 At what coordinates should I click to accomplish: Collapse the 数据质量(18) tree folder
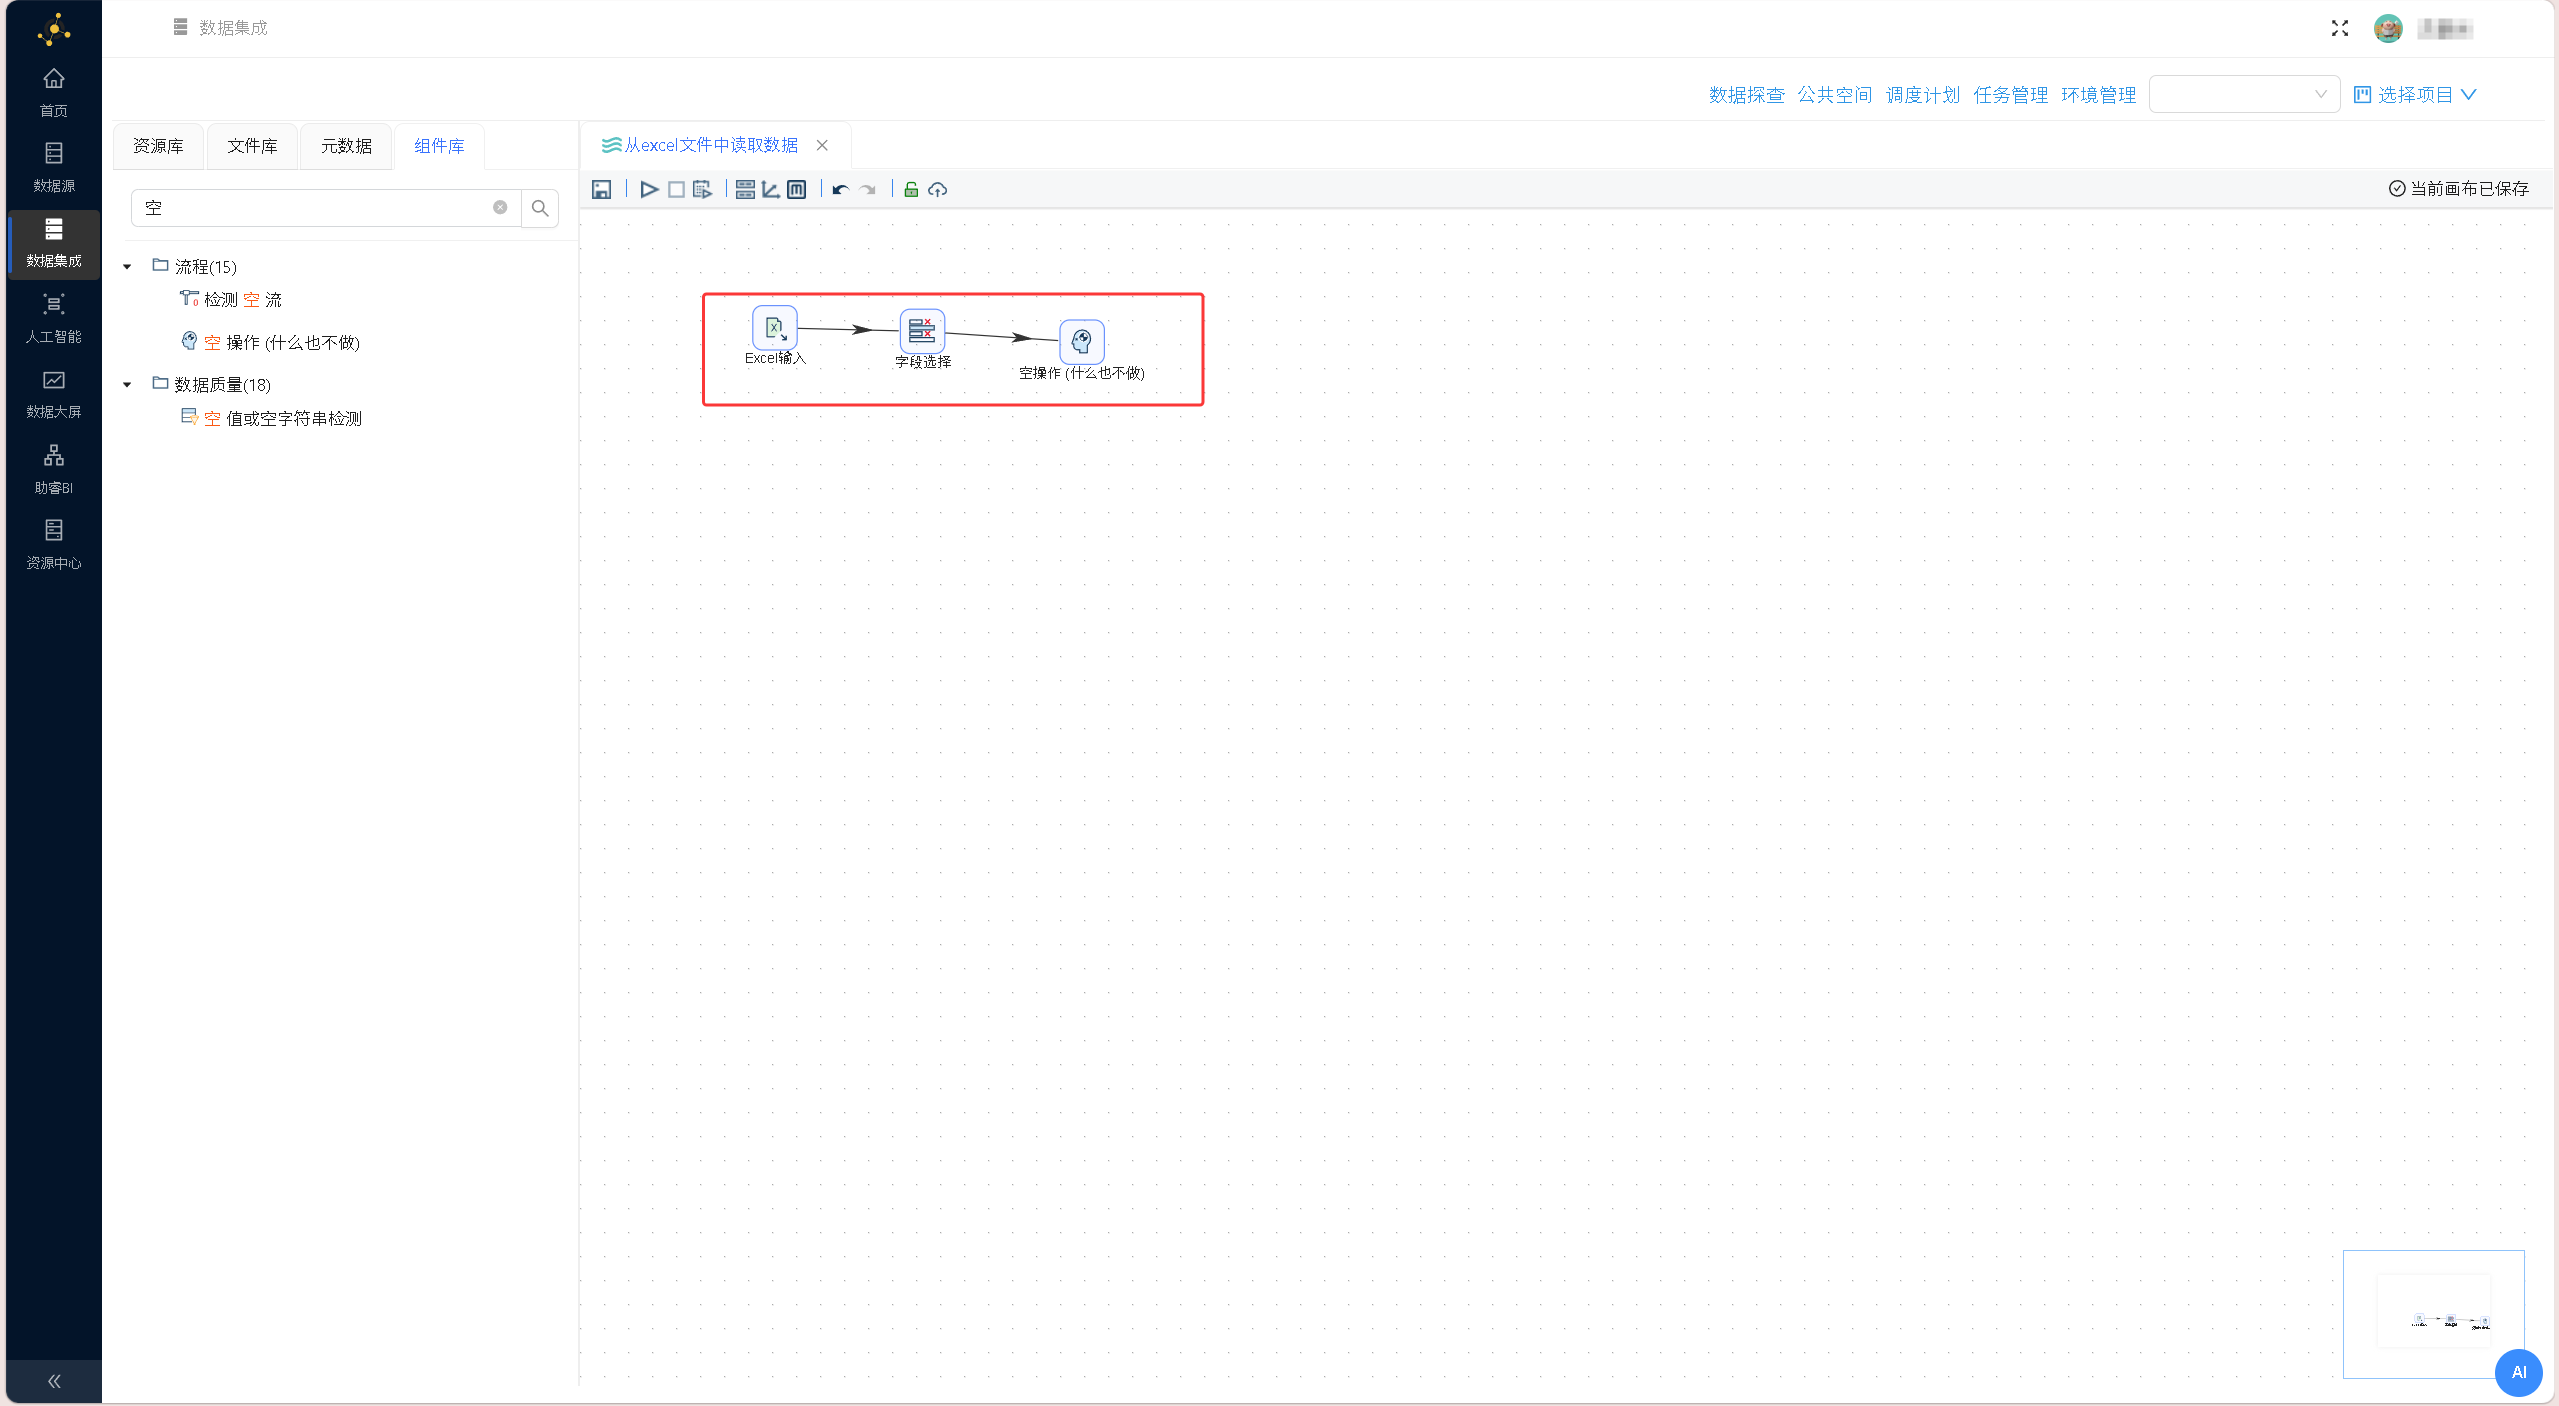tap(127, 385)
